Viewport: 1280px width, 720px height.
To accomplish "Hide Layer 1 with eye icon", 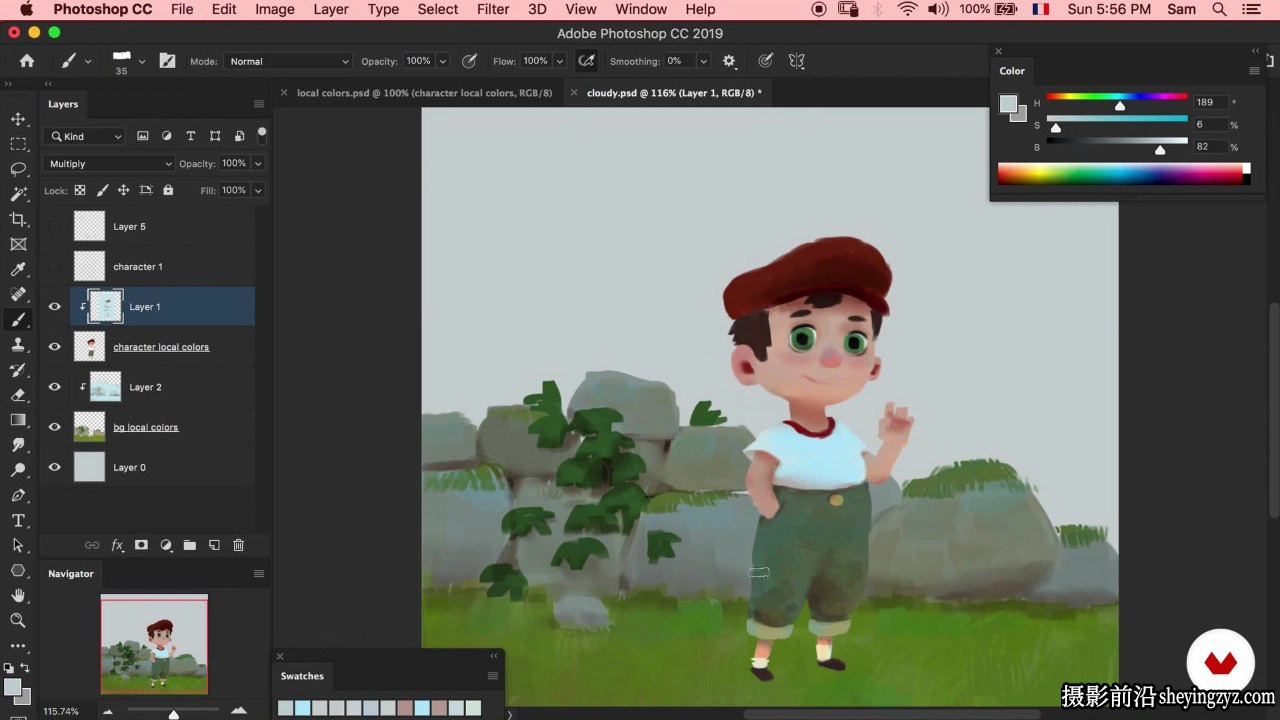I will [x=55, y=307].
